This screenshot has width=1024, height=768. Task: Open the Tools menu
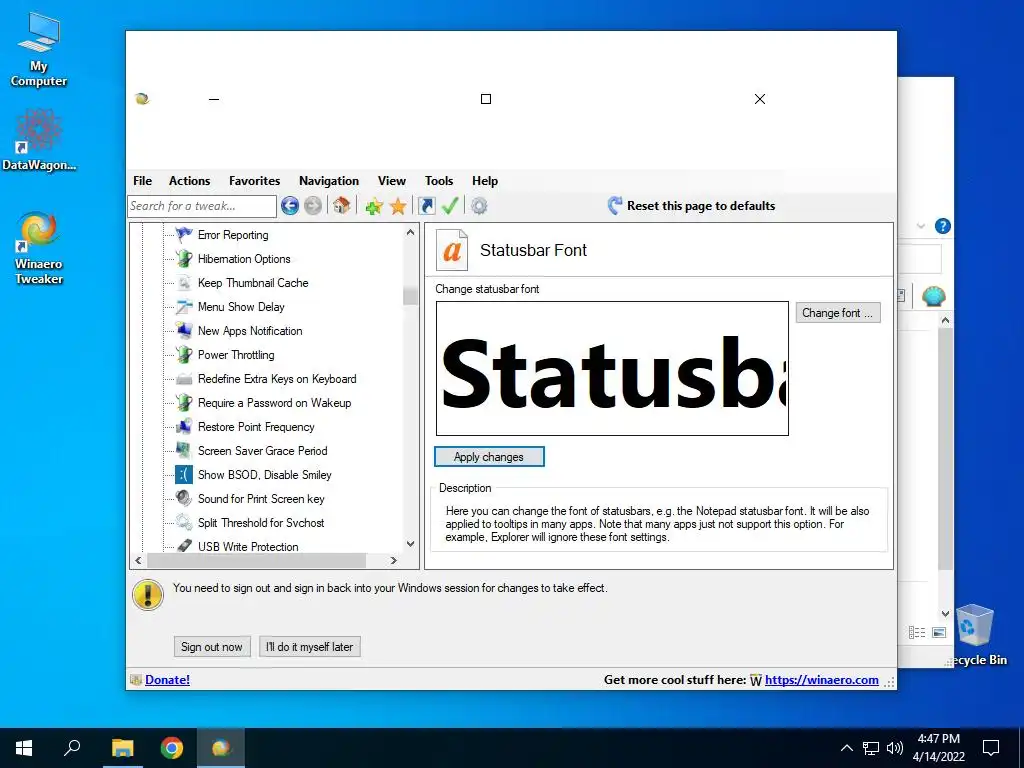439,181
